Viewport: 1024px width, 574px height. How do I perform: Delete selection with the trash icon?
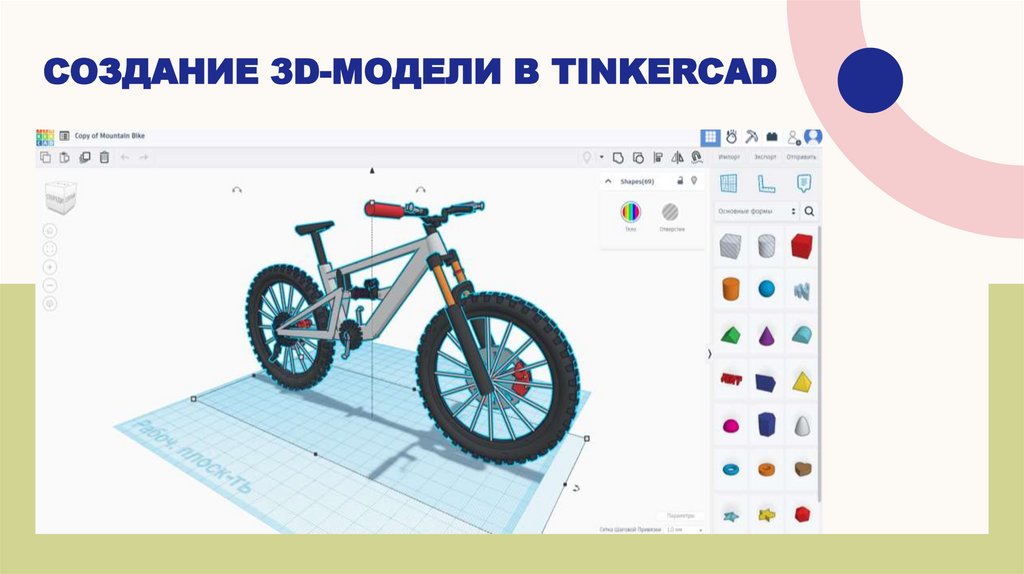click(104, 157)
